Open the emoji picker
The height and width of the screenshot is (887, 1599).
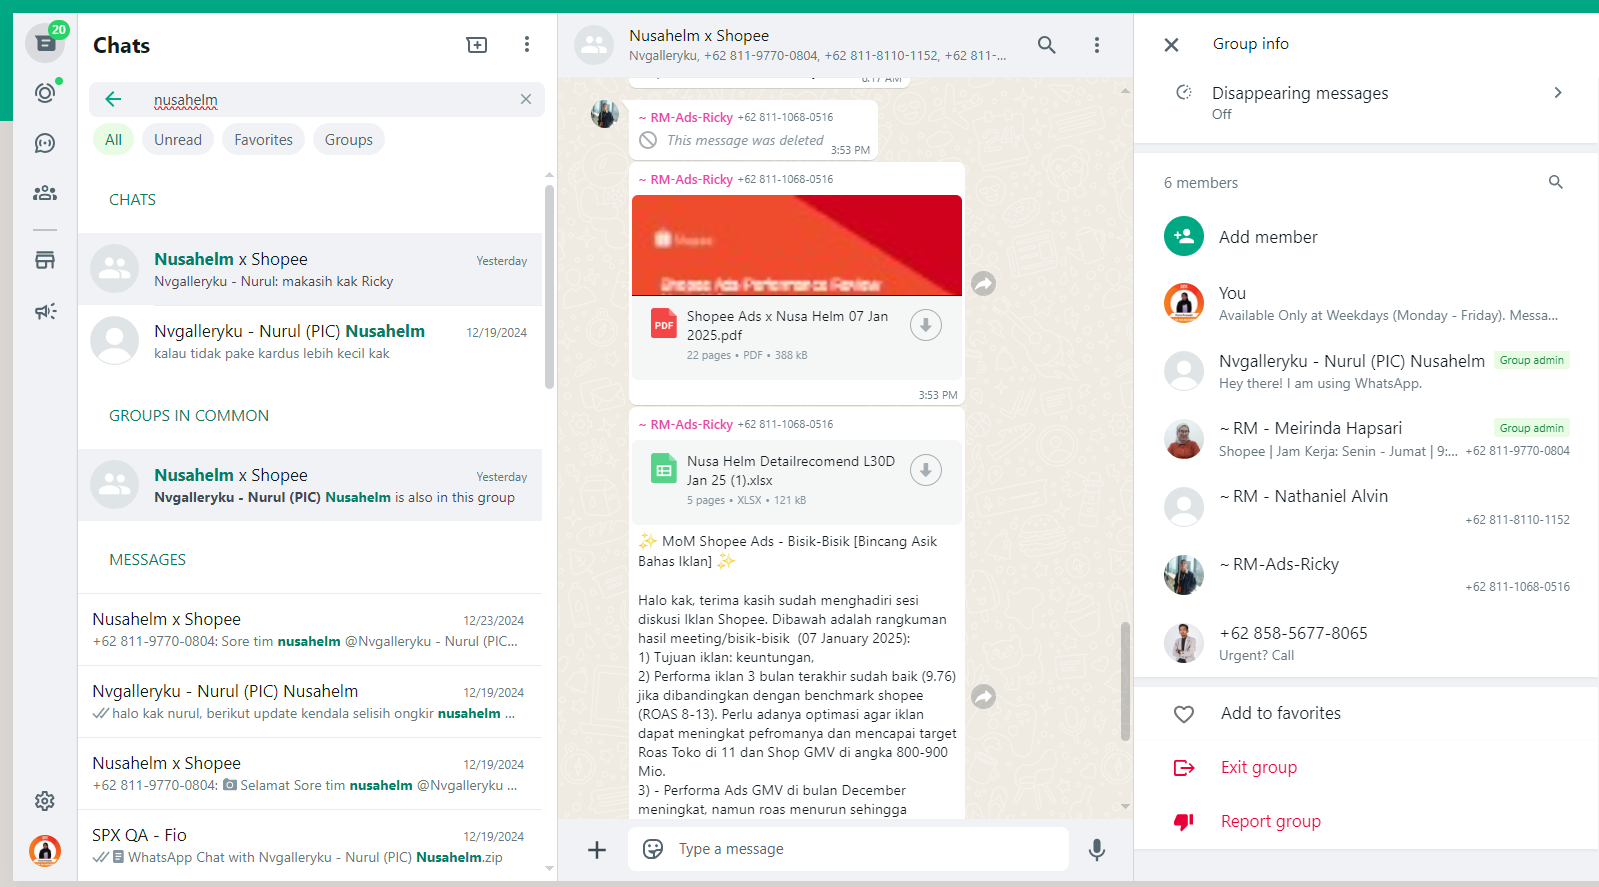[x=653, y=849]
